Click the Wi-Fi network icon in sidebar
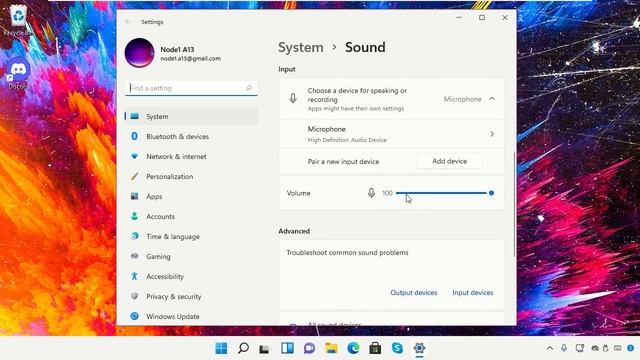This screenshot has height=360, width=640. click(x=134, y=156)
